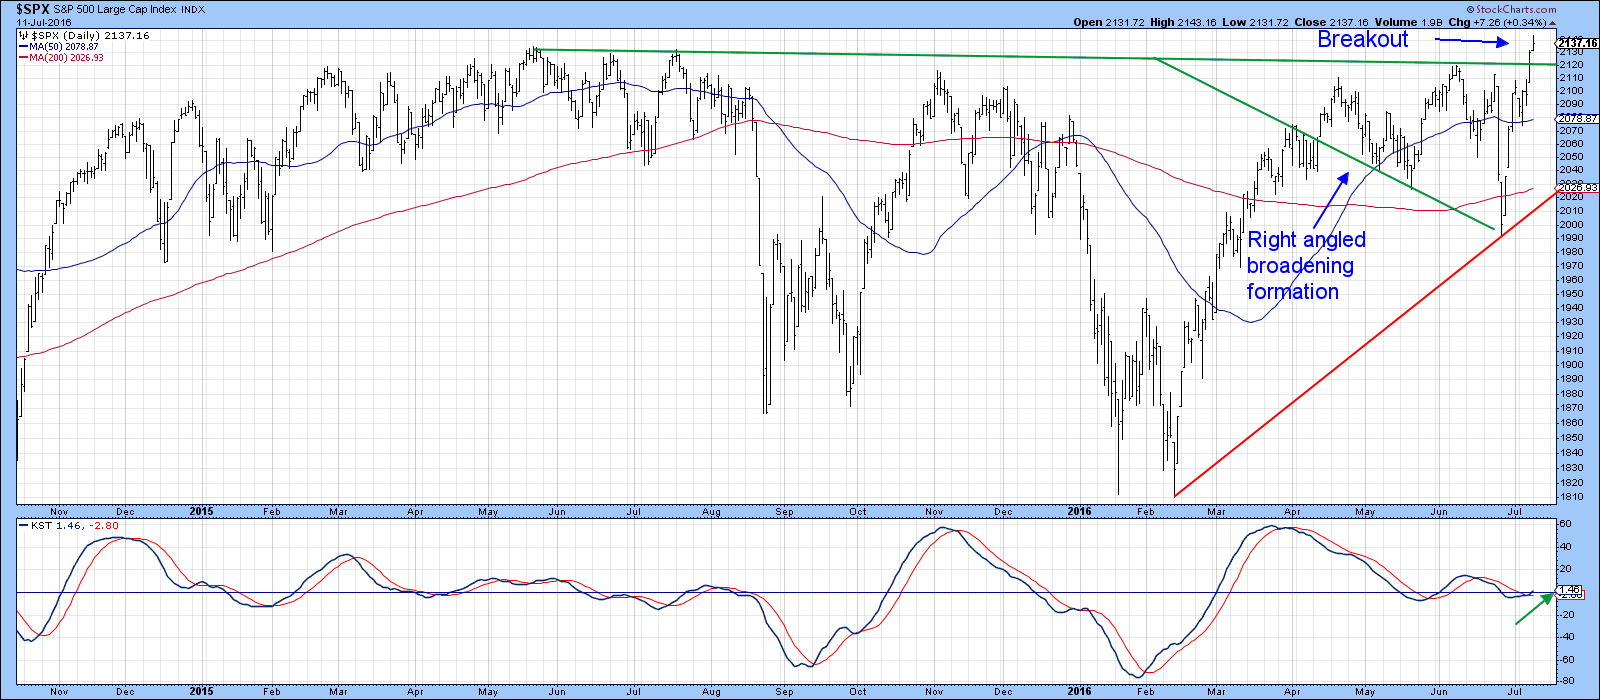Click the 2026.93 MA(200) axis price tag

(1578, 188)
